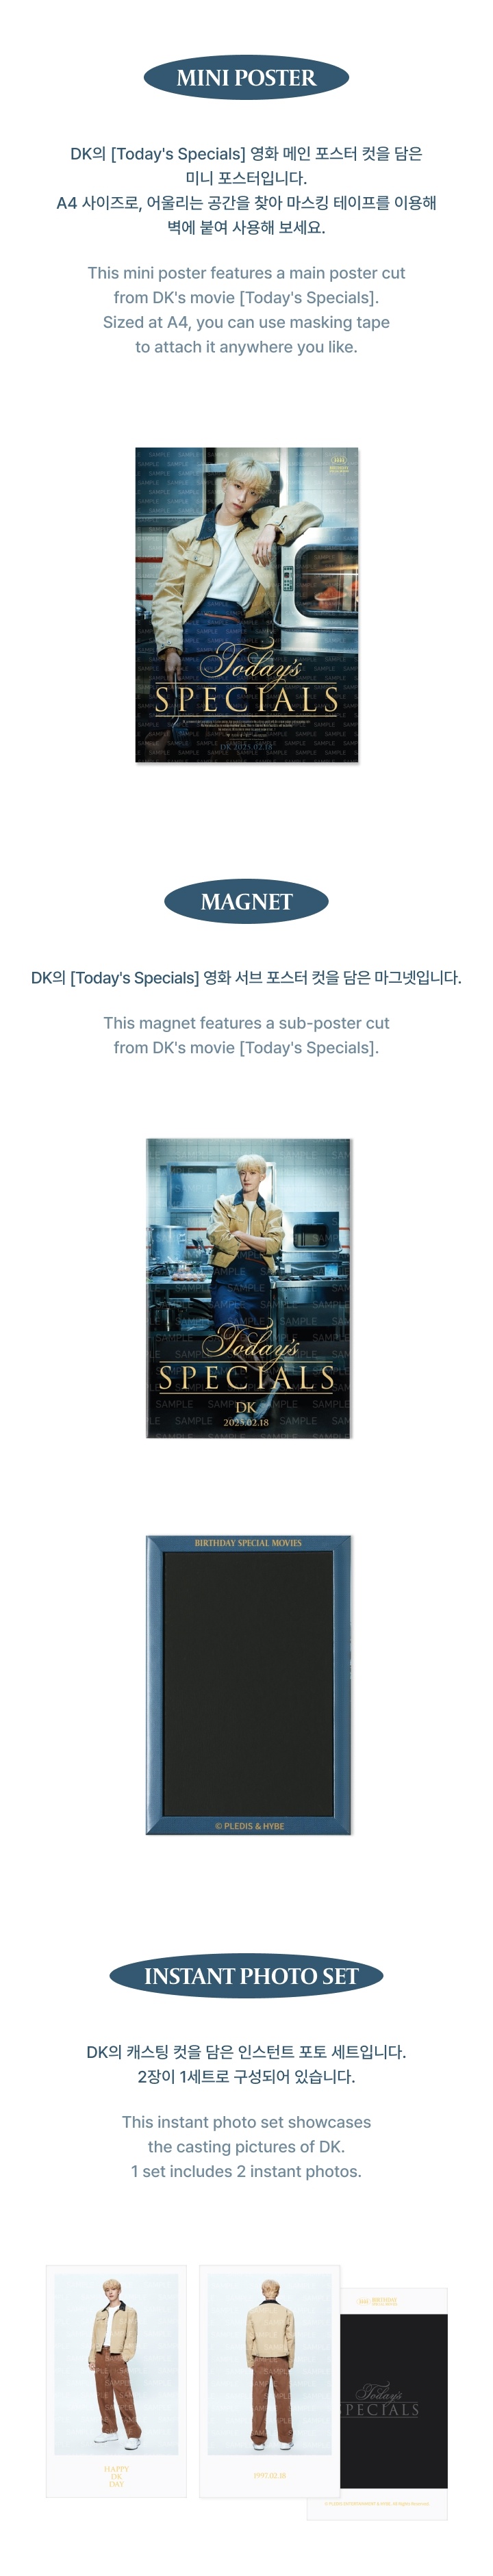Select the English instant photo set description
This screenshot has width=493, height=2576.
pos(246,2147)
